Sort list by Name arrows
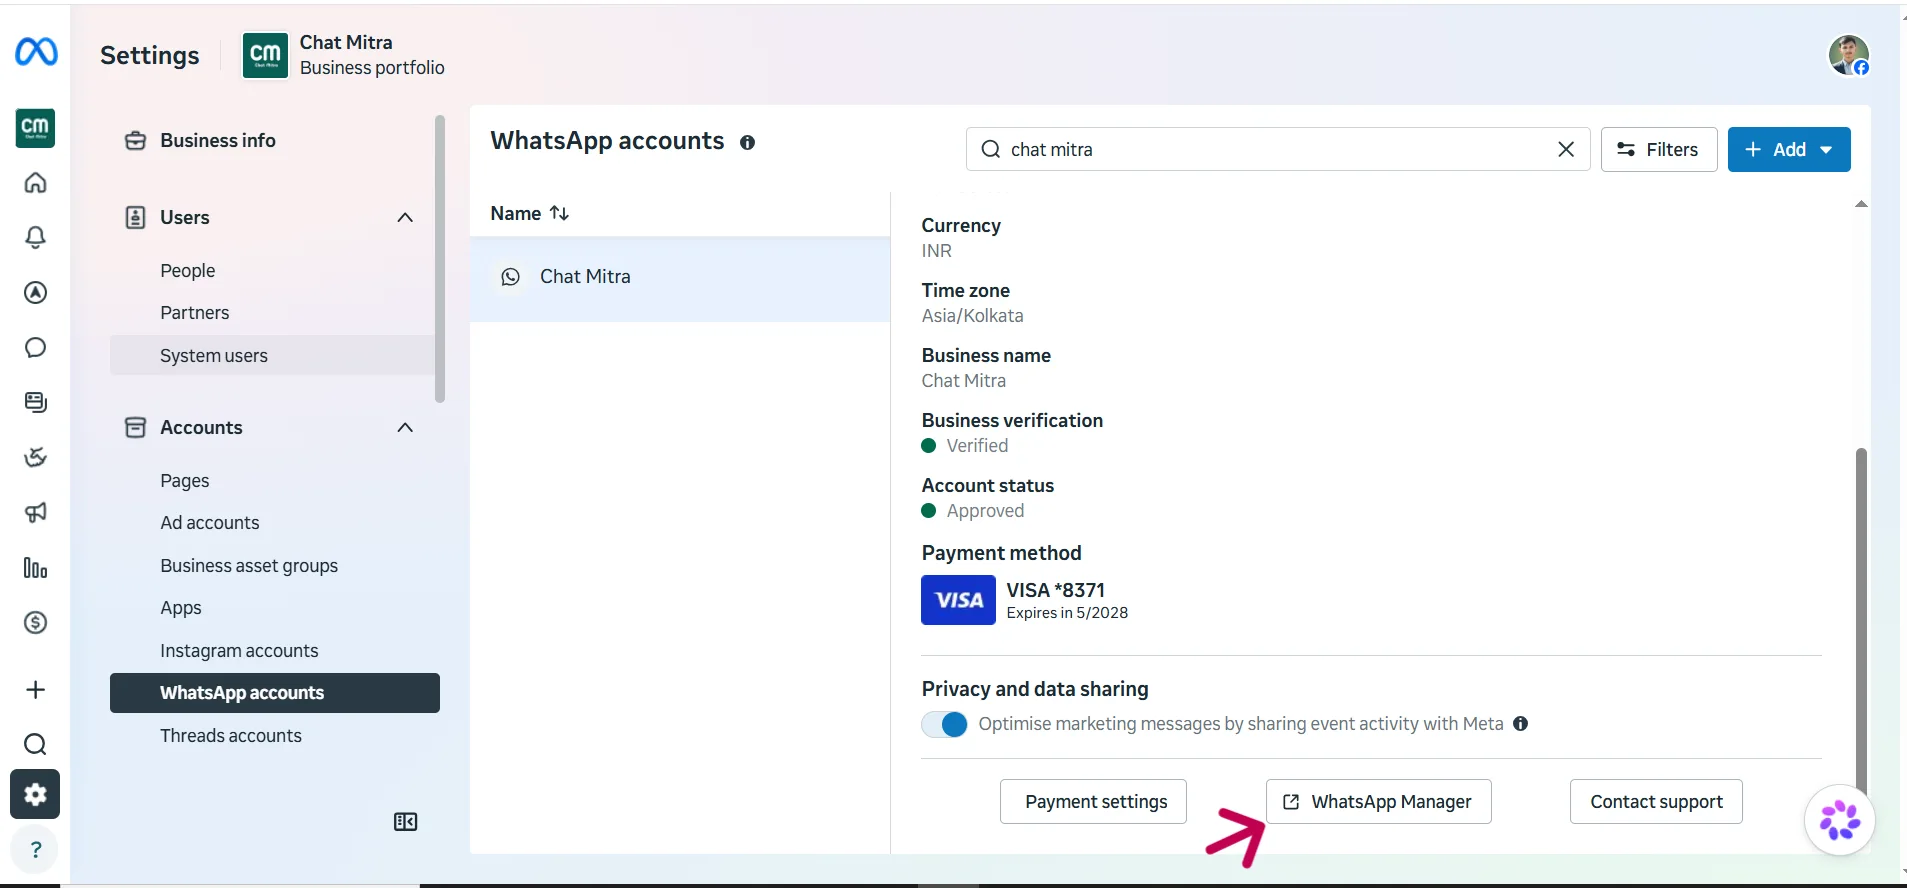 point(559,213)
